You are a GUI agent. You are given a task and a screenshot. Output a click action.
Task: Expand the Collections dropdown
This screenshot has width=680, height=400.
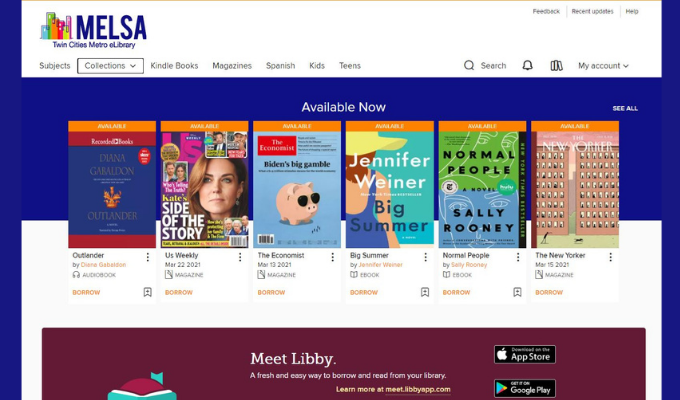tap(110, 66)
